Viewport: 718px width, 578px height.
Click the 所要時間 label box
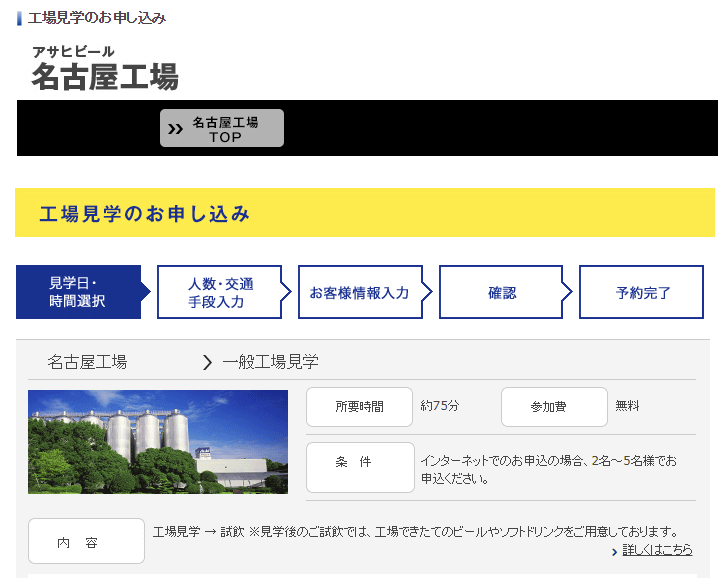359,407
